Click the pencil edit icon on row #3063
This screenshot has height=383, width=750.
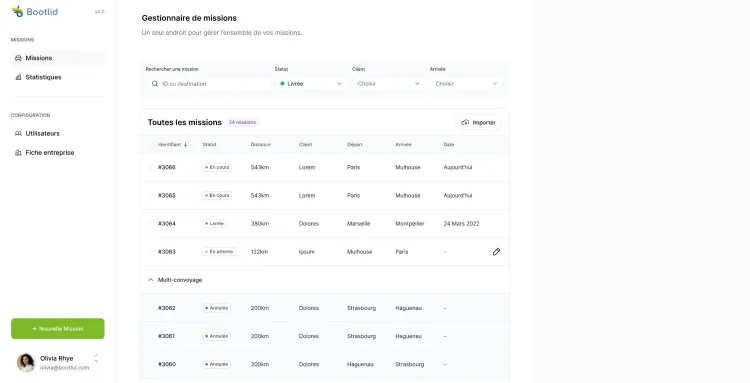tap(496, 252)
